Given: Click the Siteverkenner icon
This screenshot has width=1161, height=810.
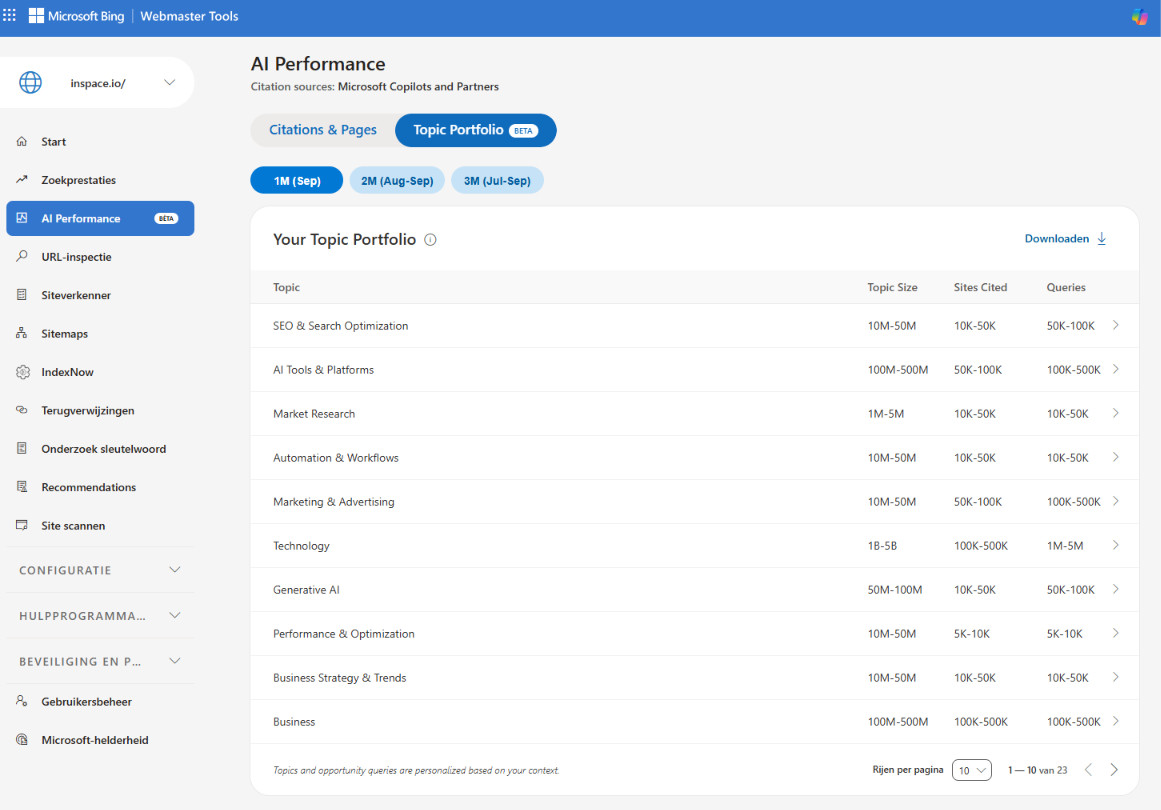Looking at the screenshot, I should (x=22, y=295).
